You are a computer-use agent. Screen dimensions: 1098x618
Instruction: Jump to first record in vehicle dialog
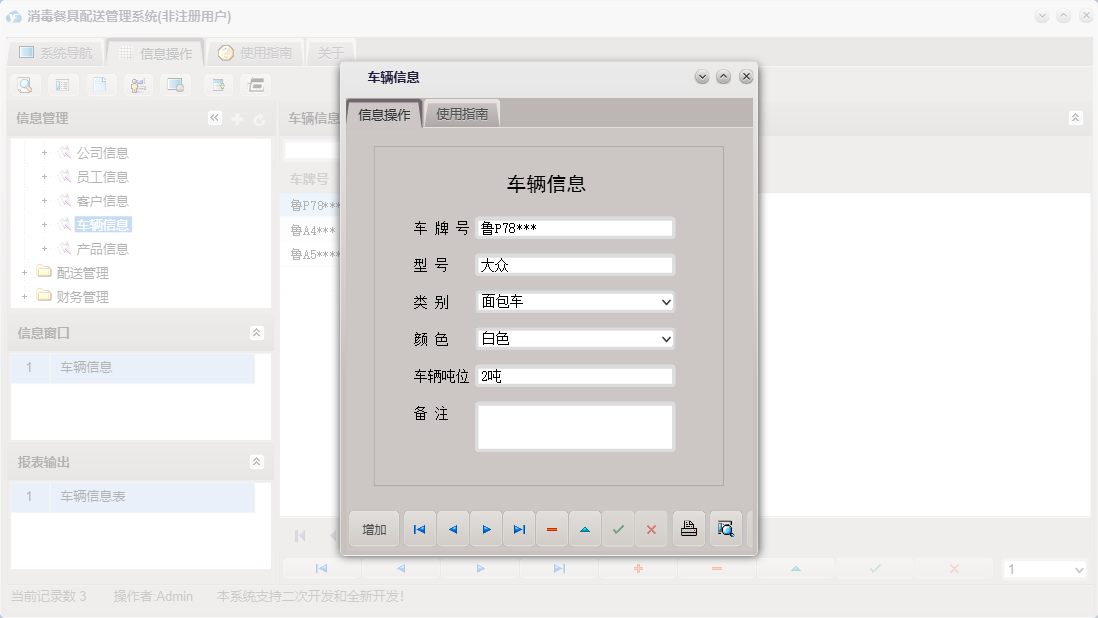tap(419, 529)
